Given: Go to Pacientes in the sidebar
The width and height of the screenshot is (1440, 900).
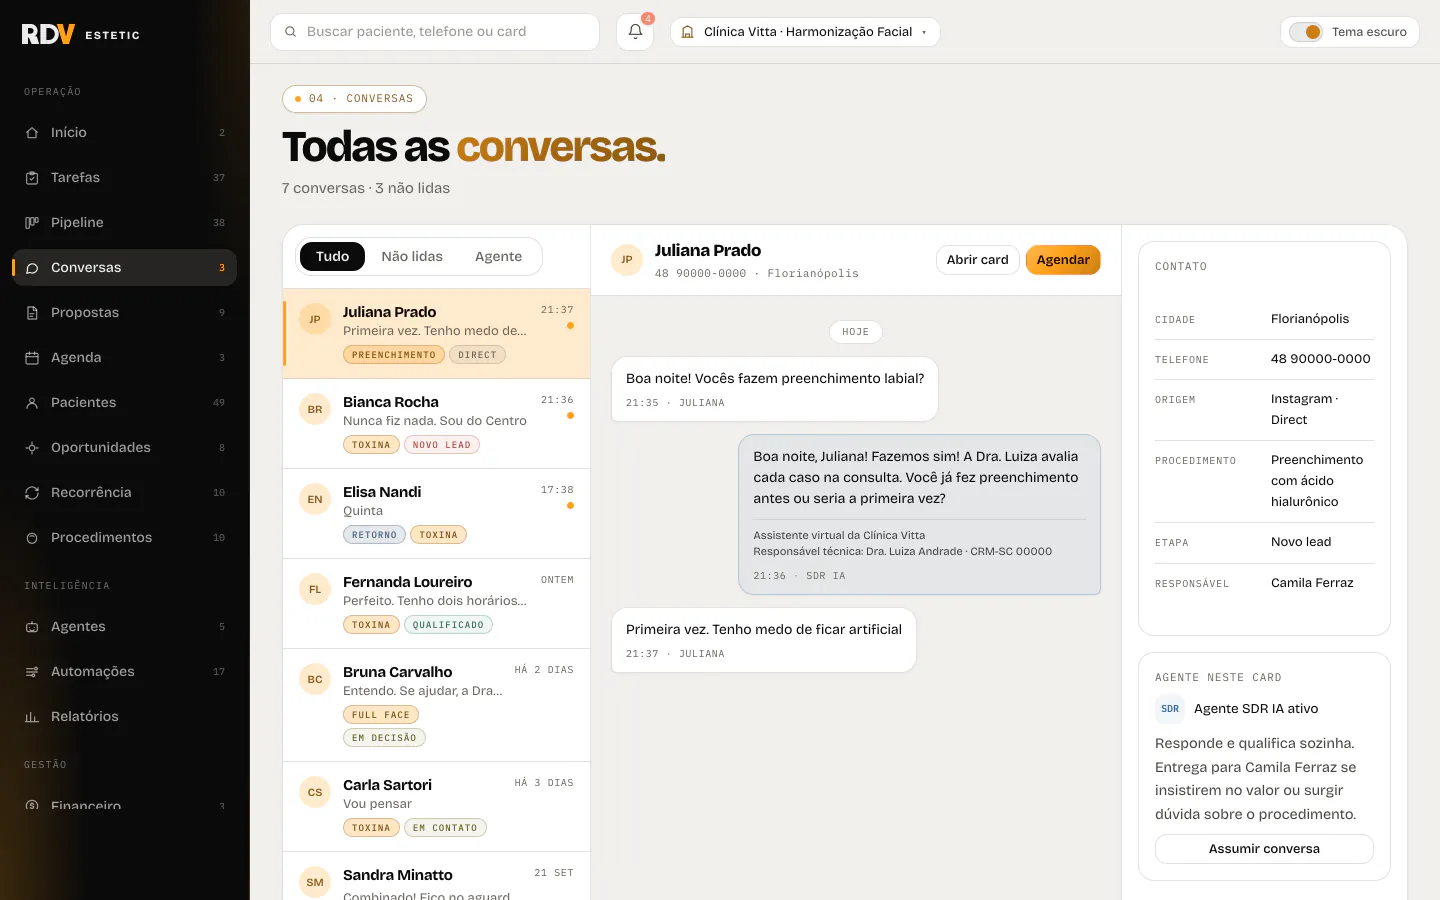Looking at the screenshot, I should pos(125,402).
